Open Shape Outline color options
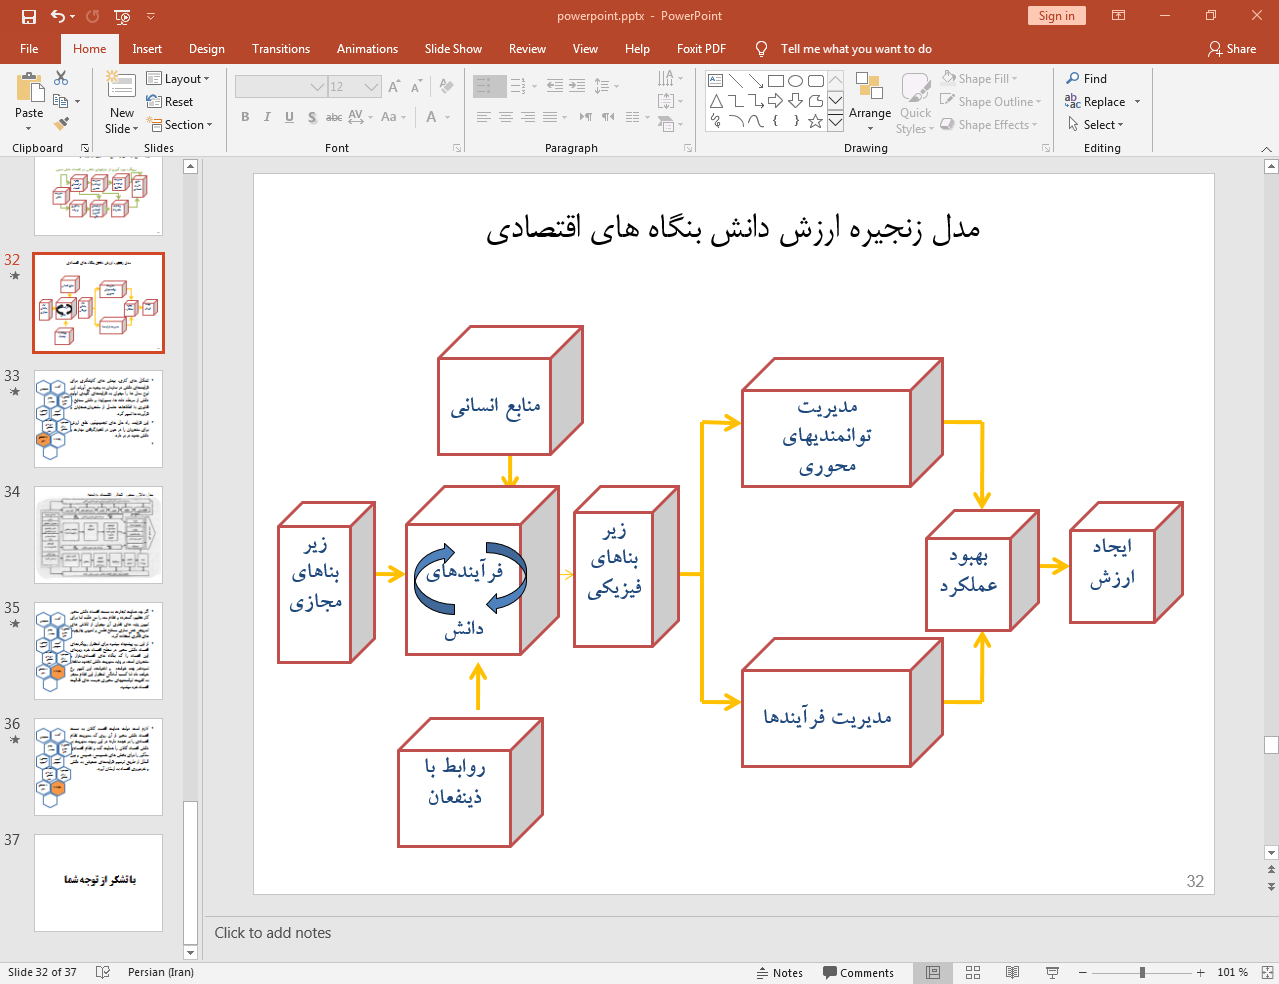 tap(991, 101)
